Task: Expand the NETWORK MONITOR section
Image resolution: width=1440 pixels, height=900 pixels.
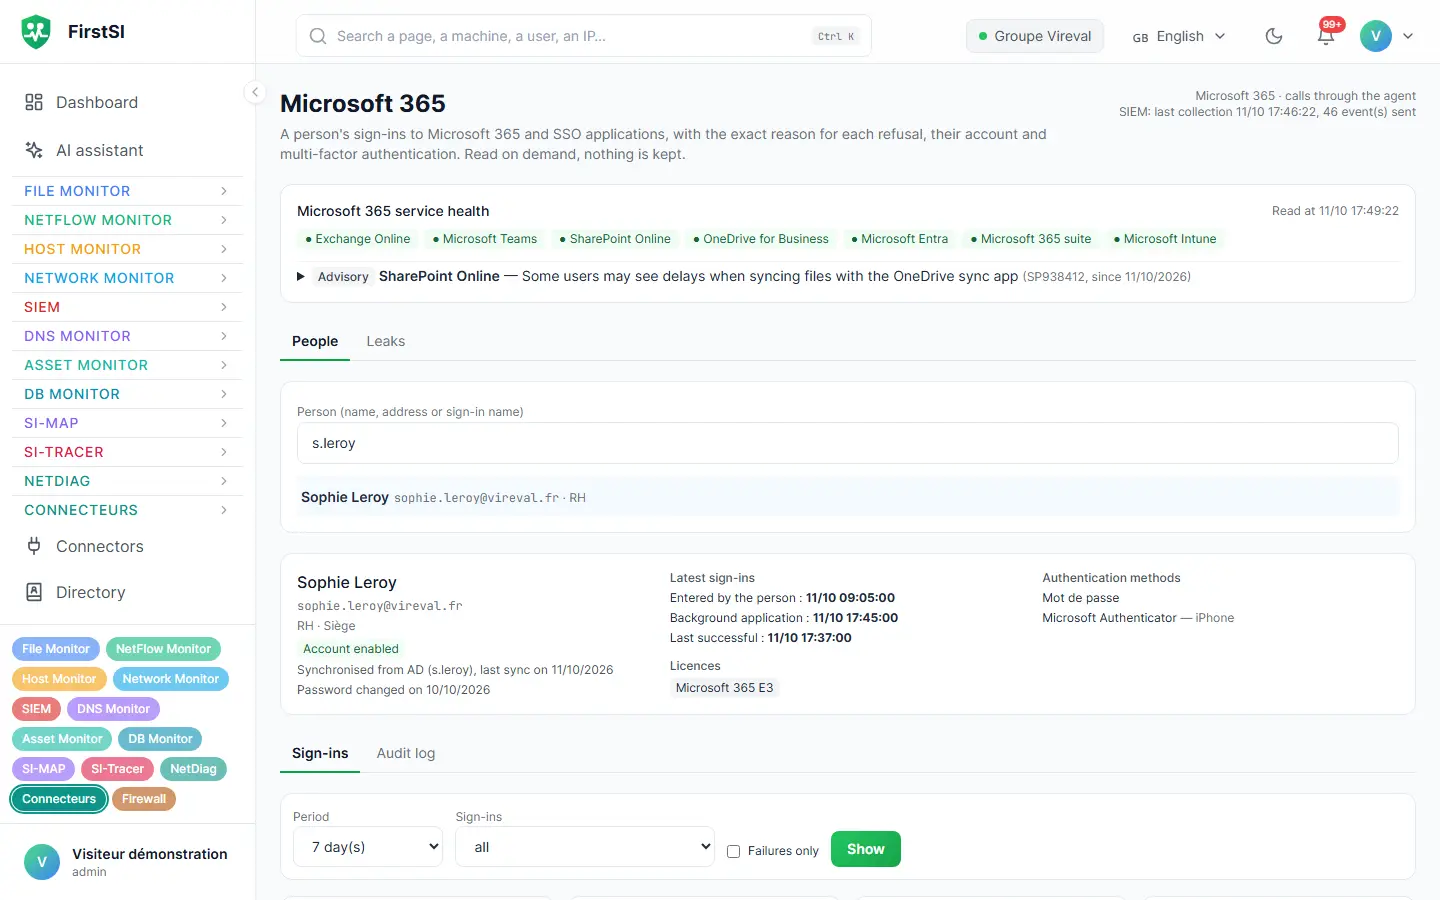Action: (127, 278)
